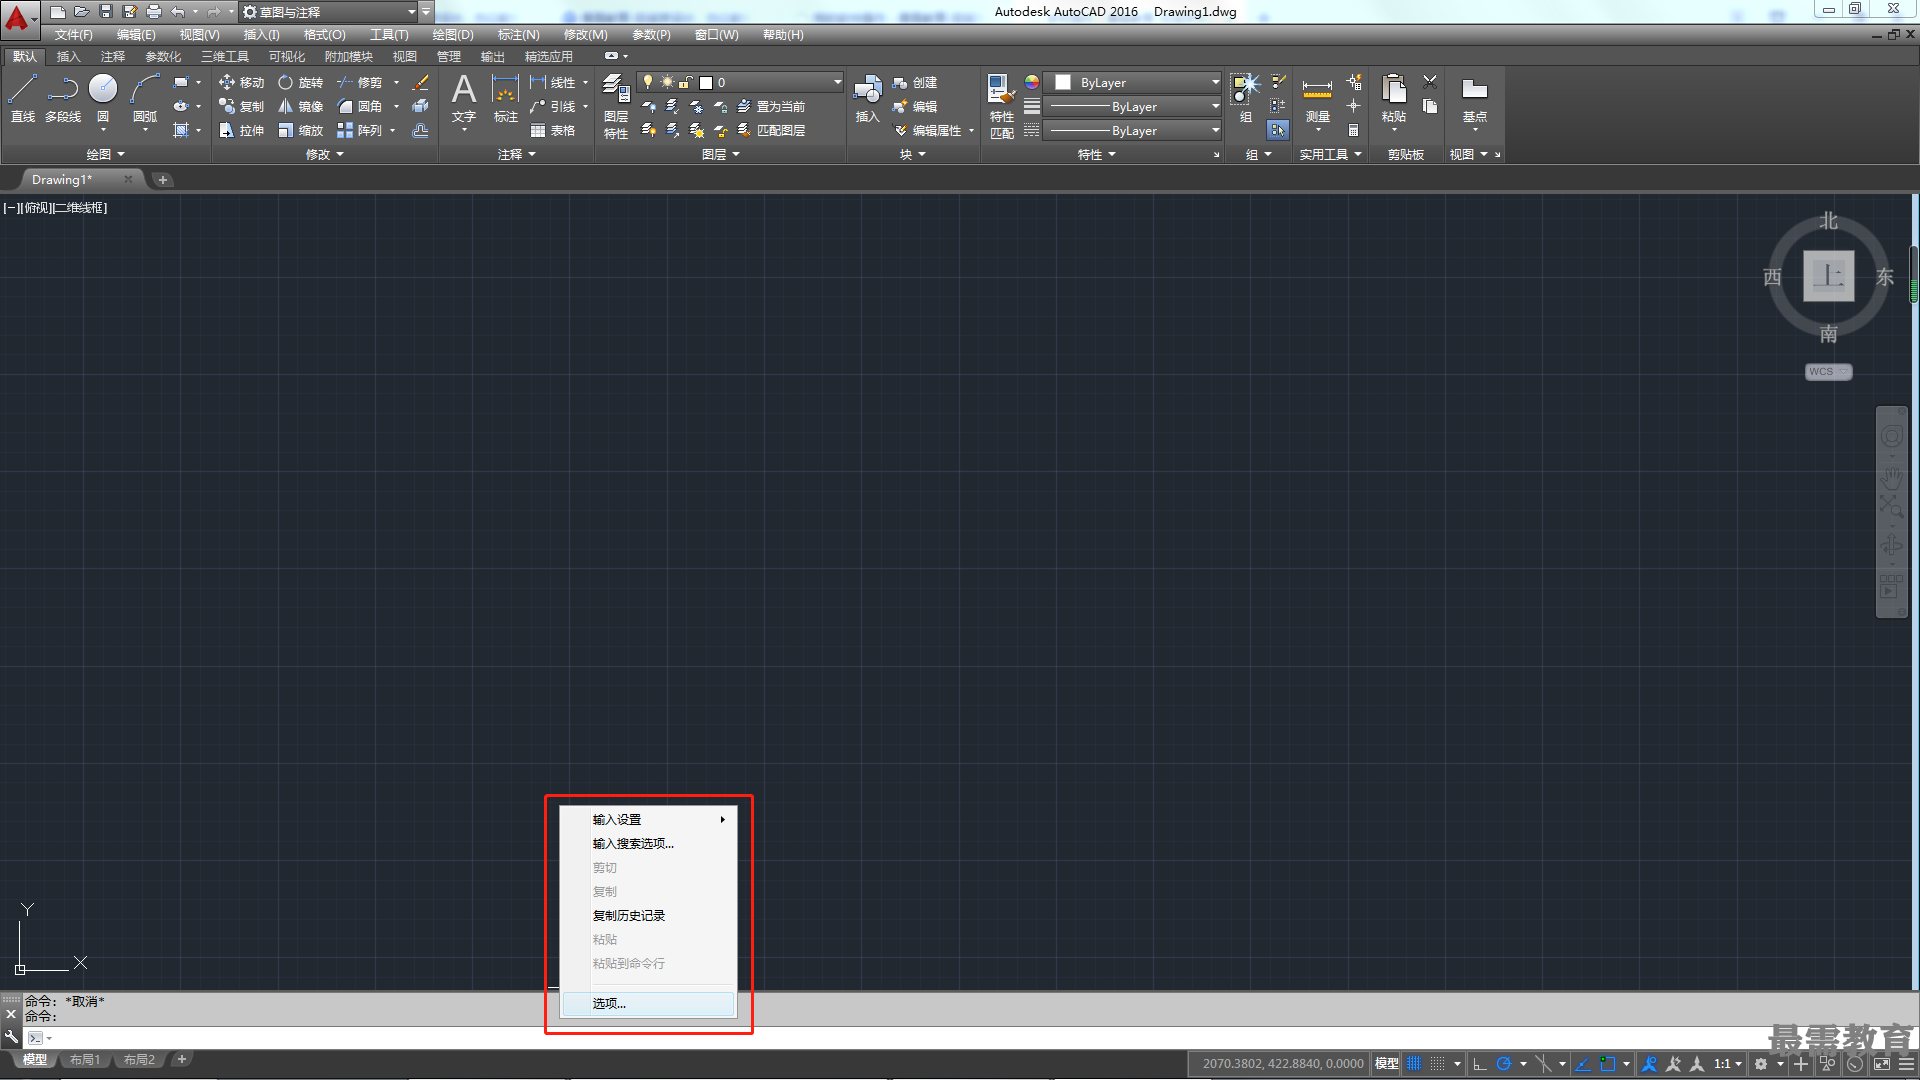The width and height of the screenshot is (1920, 1080).
Task: Click the 组 (Group) icon
Action: pyautogui.click(x=1245, y=98)
